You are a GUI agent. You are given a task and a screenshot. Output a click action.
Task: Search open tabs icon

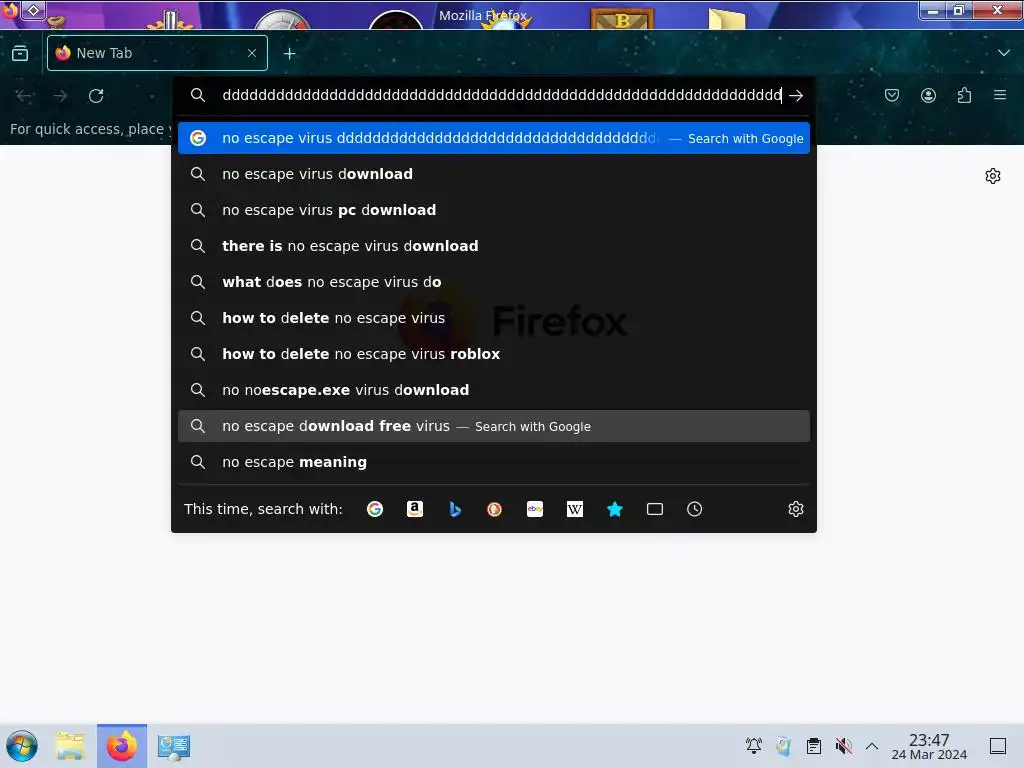pos(654,509)
